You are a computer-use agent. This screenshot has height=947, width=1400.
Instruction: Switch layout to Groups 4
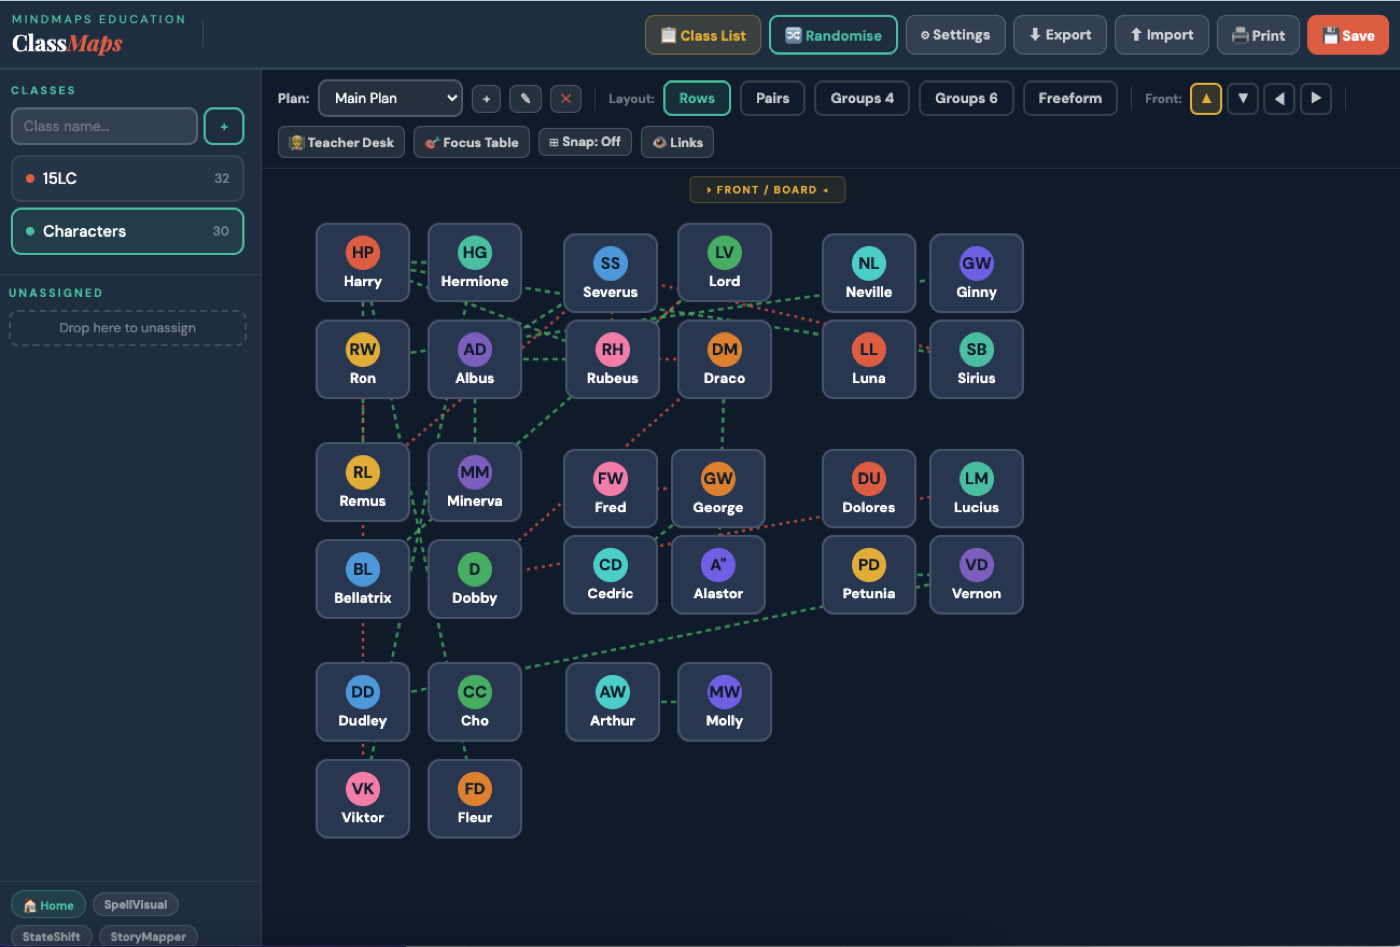click(x=862, y=98)
